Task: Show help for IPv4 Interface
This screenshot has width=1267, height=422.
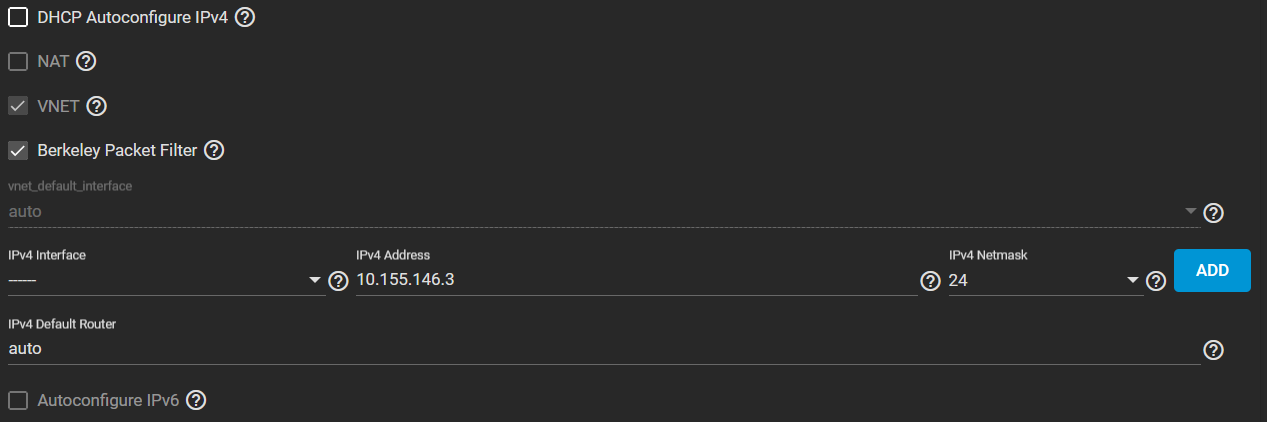Action: pos(338,281)
